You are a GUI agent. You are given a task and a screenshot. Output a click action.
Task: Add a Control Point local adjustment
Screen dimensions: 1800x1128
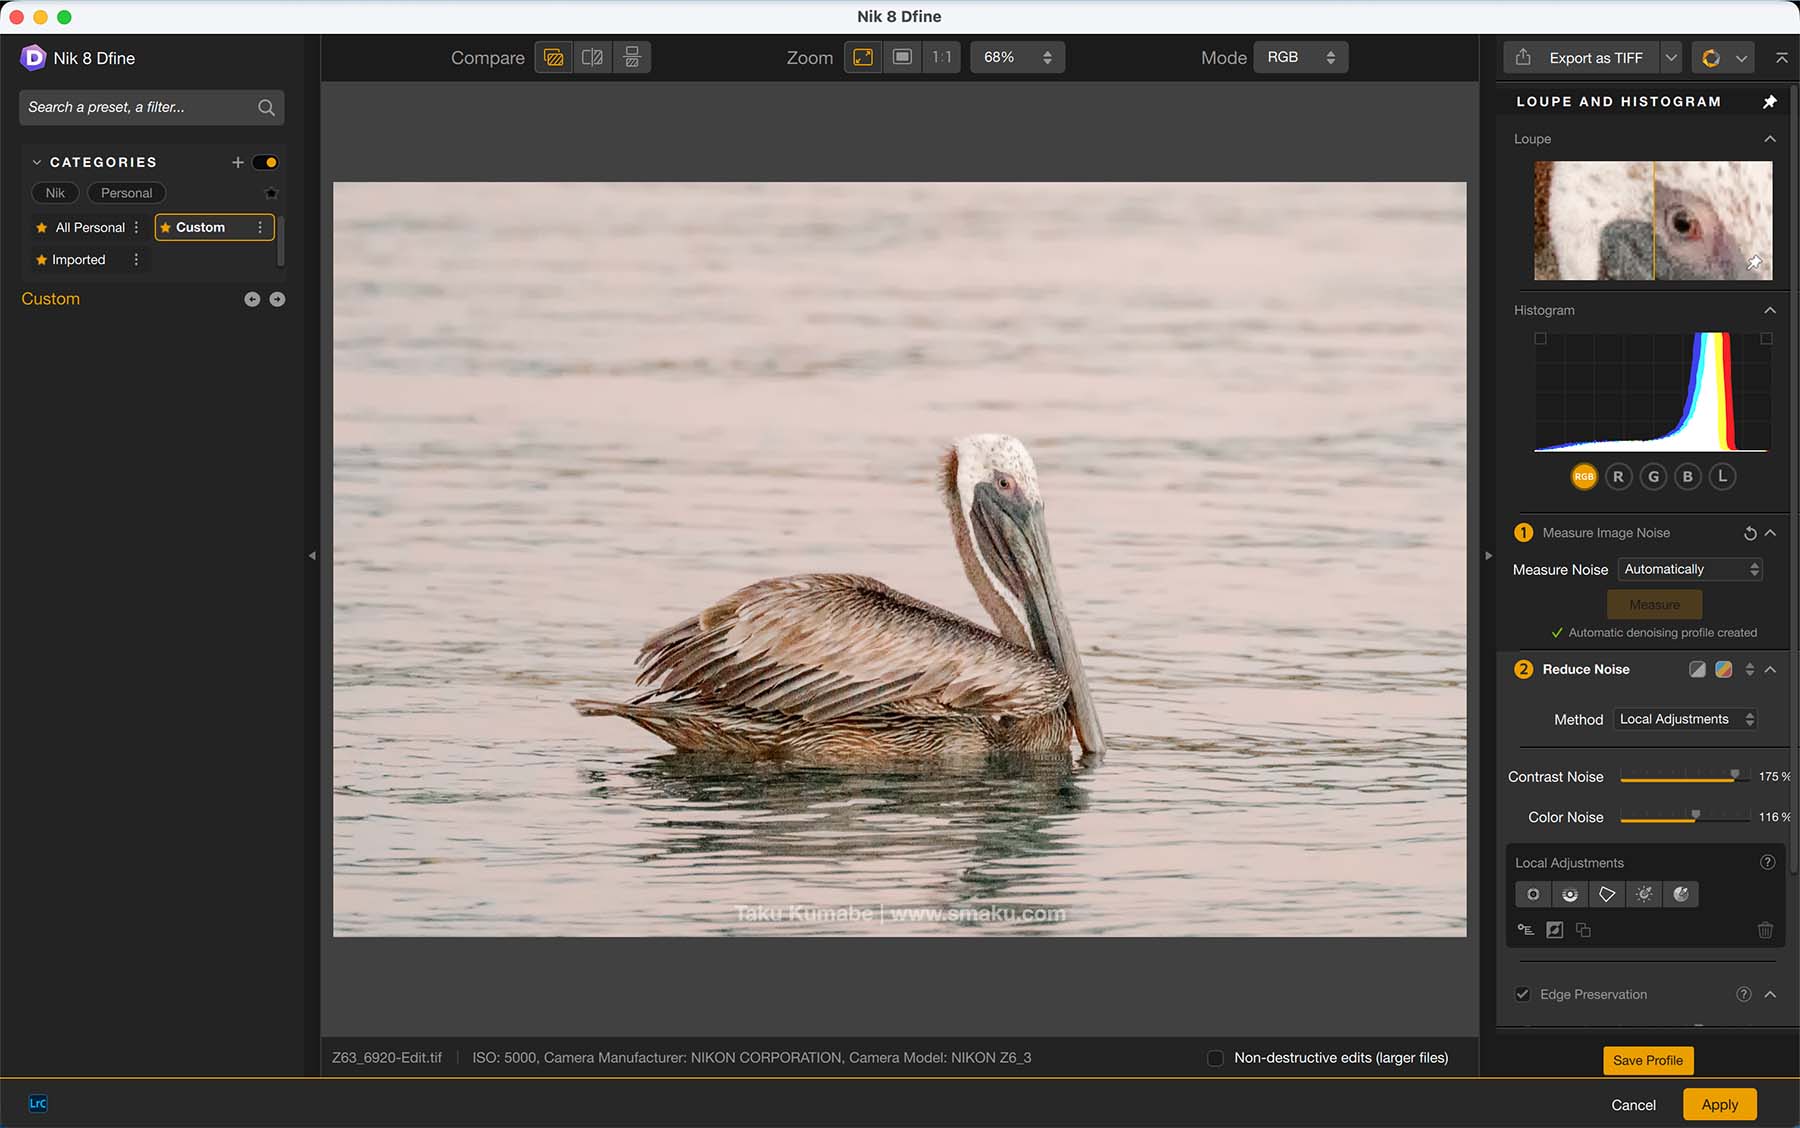click(1533, 895)
